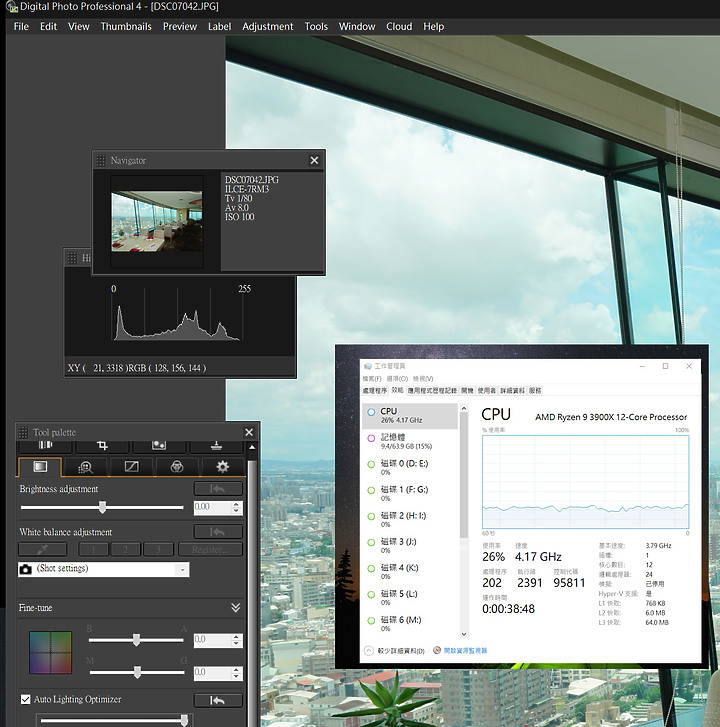Open the Thumbnails menu
Viewport: 720px width, 727px height.
pyautogui.click(x=126, y=26)
